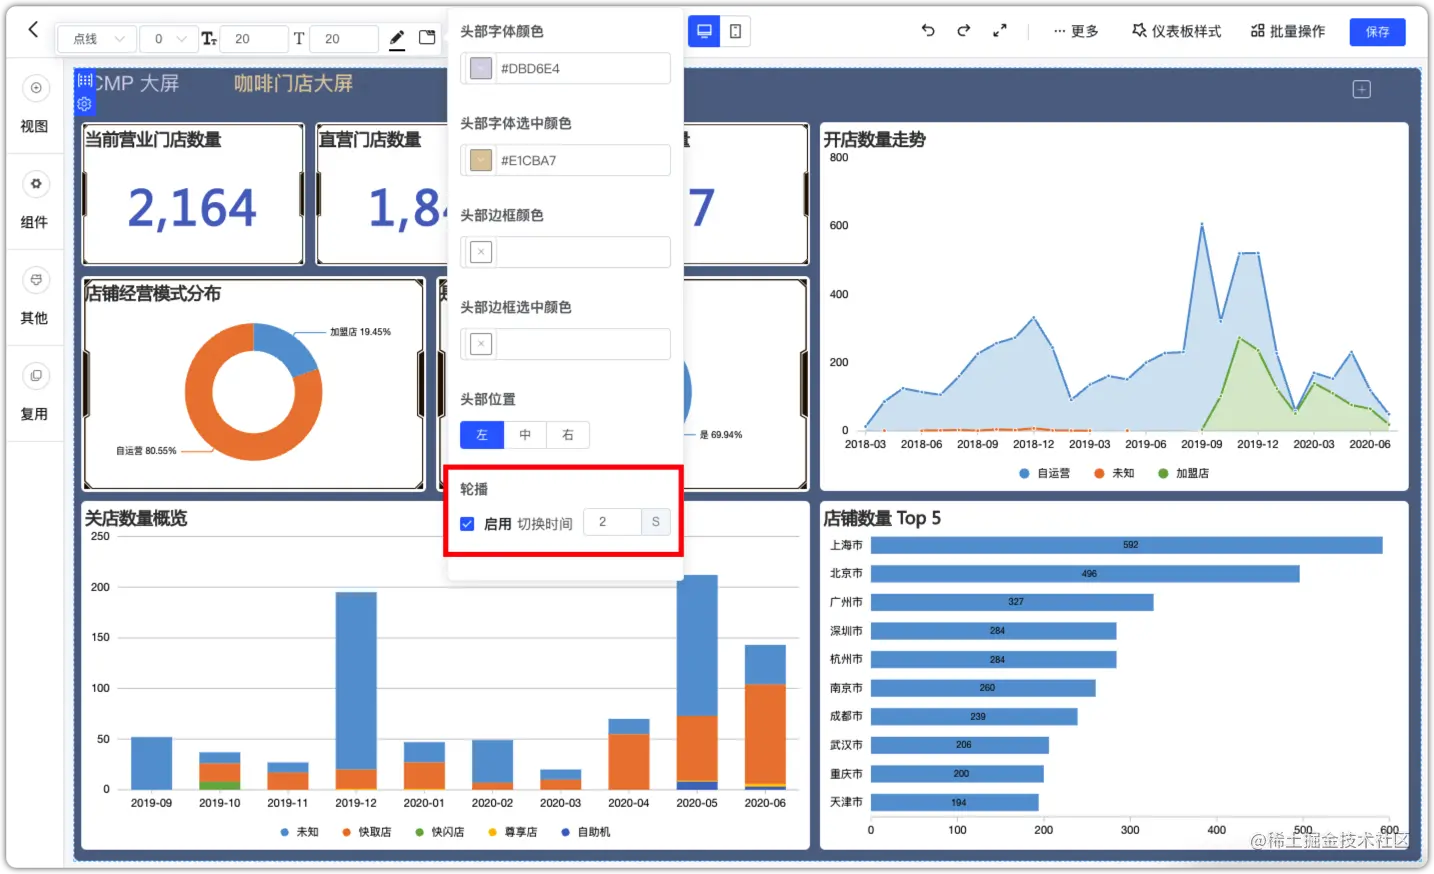Viewport: 1434px width, 874px height.
Task: Click the tab-shaped layout icon in toolbar
Action: (427, 38)
